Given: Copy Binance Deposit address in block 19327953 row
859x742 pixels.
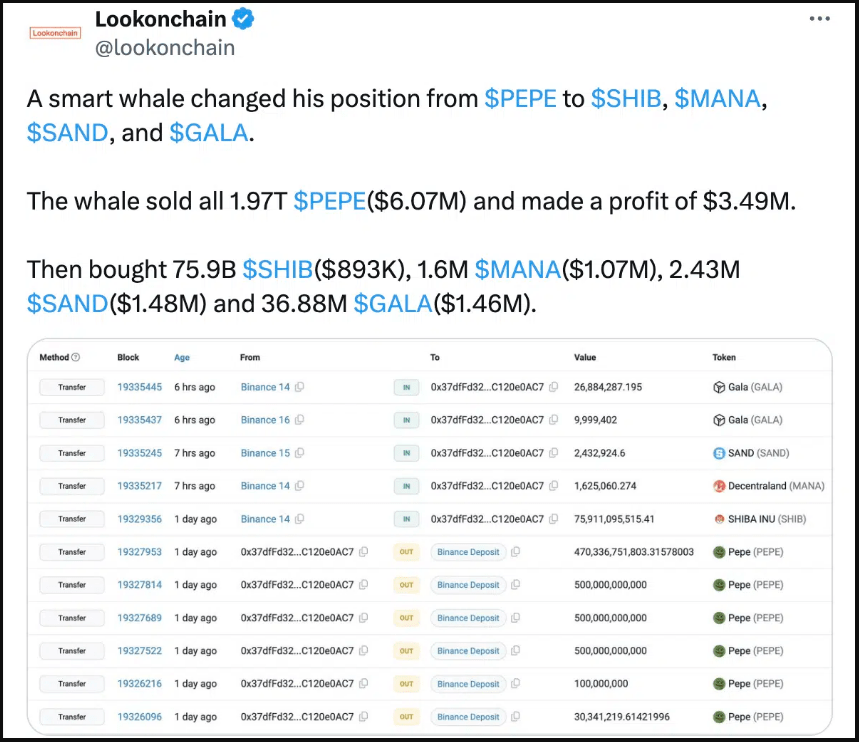Looking at the screenshot, I should pyautogui.click(x=515, y=552).
